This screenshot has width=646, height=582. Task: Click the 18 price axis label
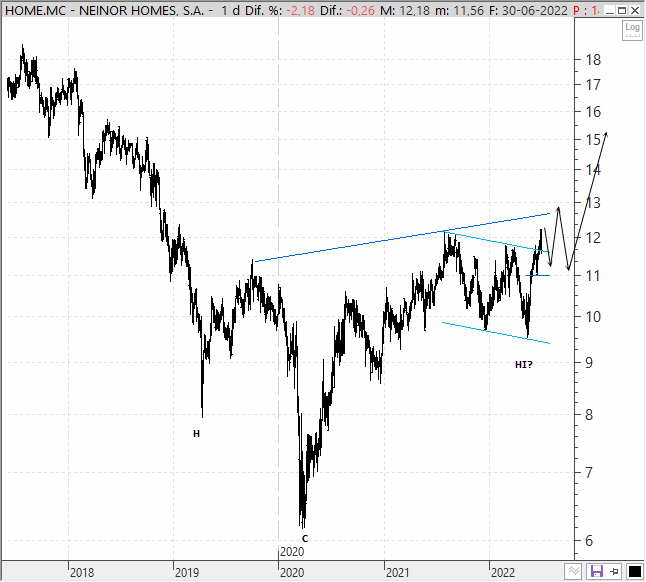point(593,60)
